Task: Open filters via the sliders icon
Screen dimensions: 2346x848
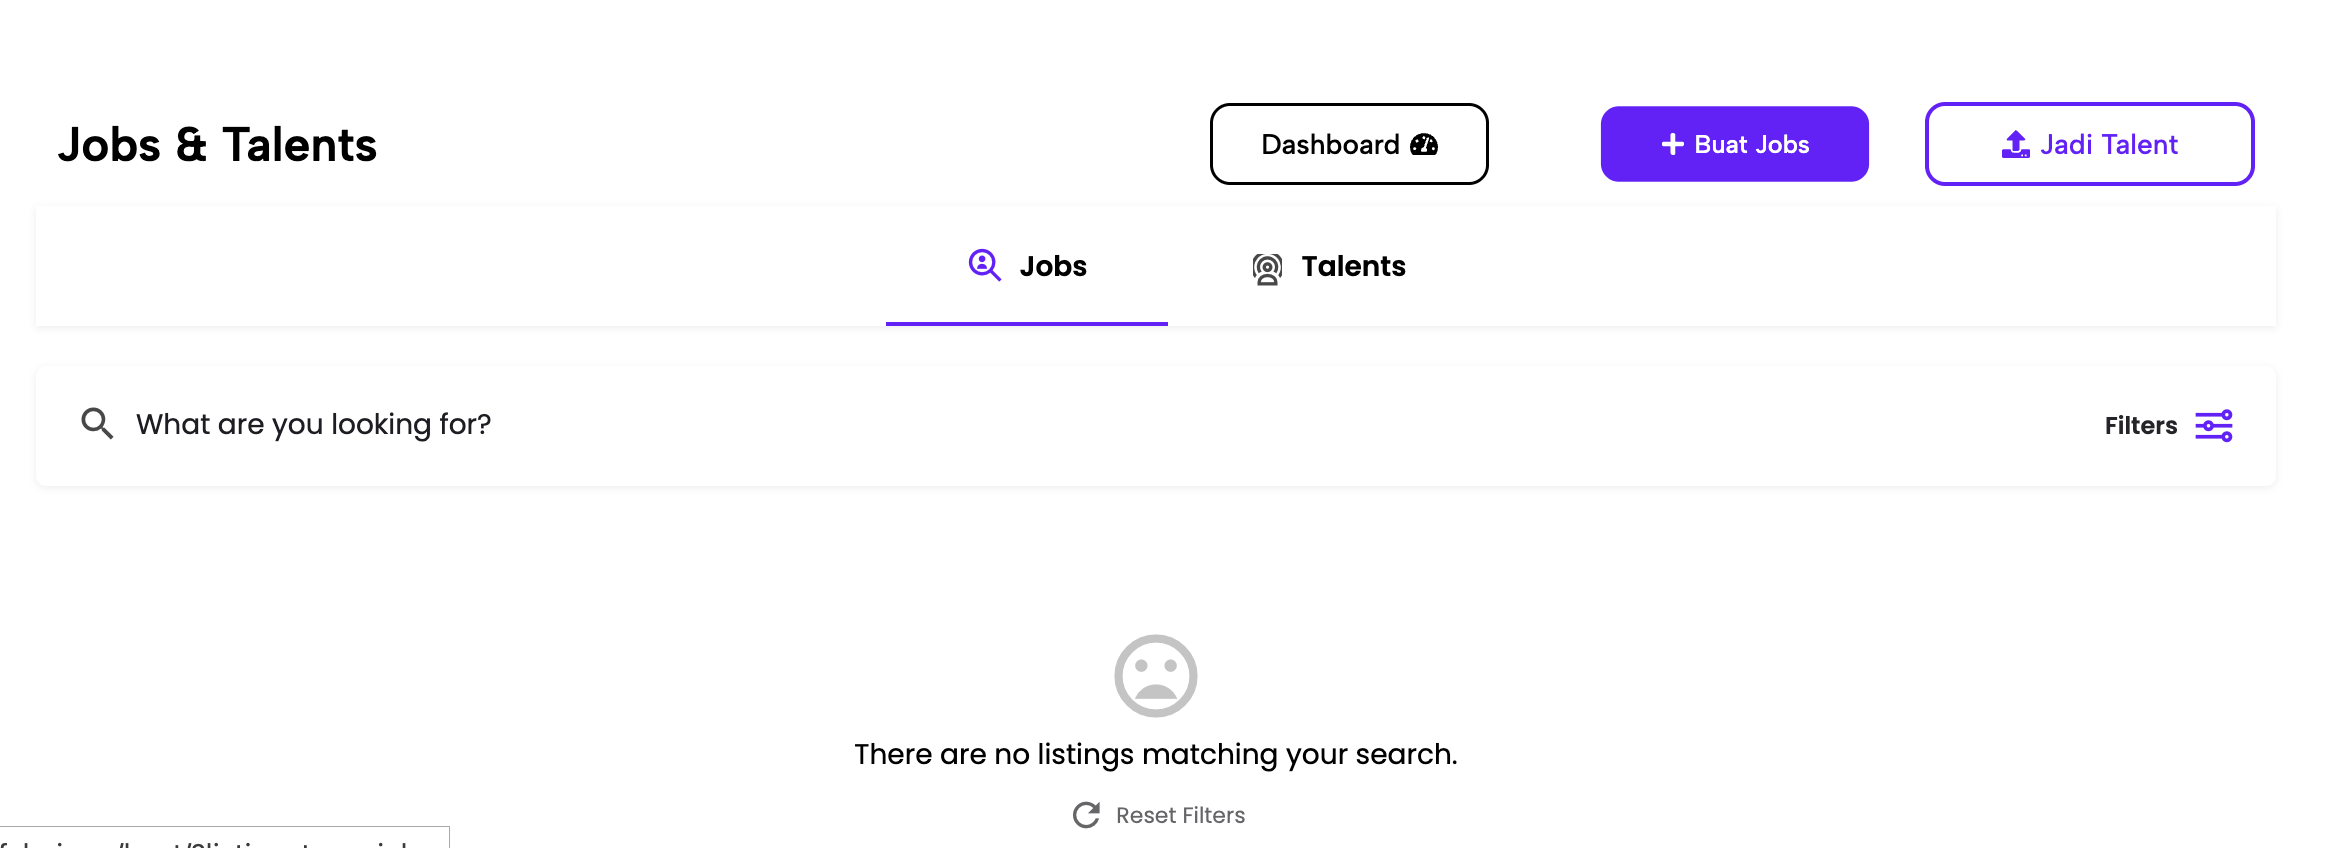Action: 2213,426
